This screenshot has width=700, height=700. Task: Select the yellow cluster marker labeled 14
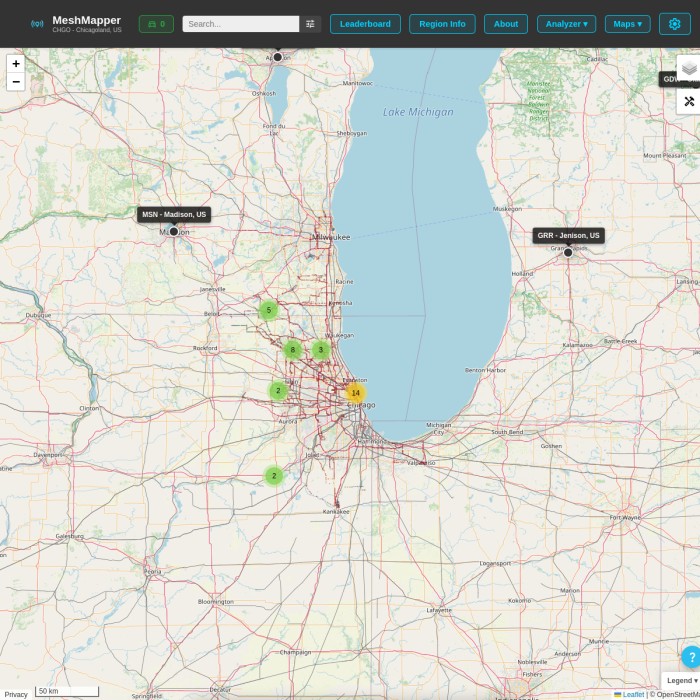355,393
